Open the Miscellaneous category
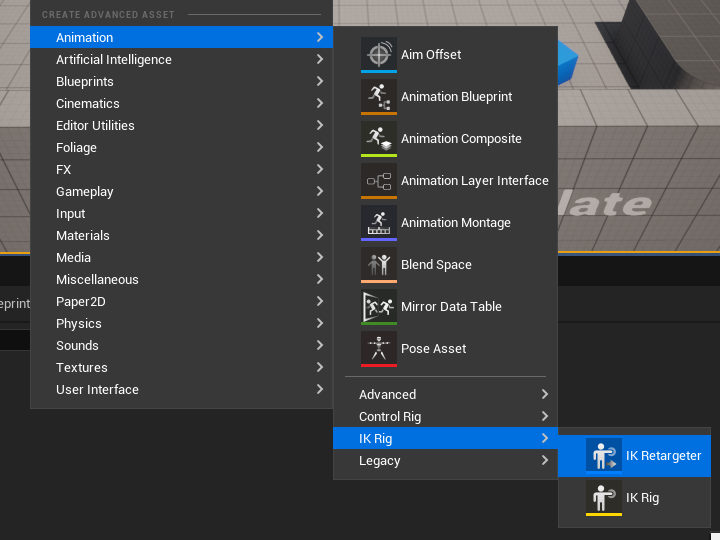Image resolution: width=720 pixels, height=540 pixels. (181, 280)
